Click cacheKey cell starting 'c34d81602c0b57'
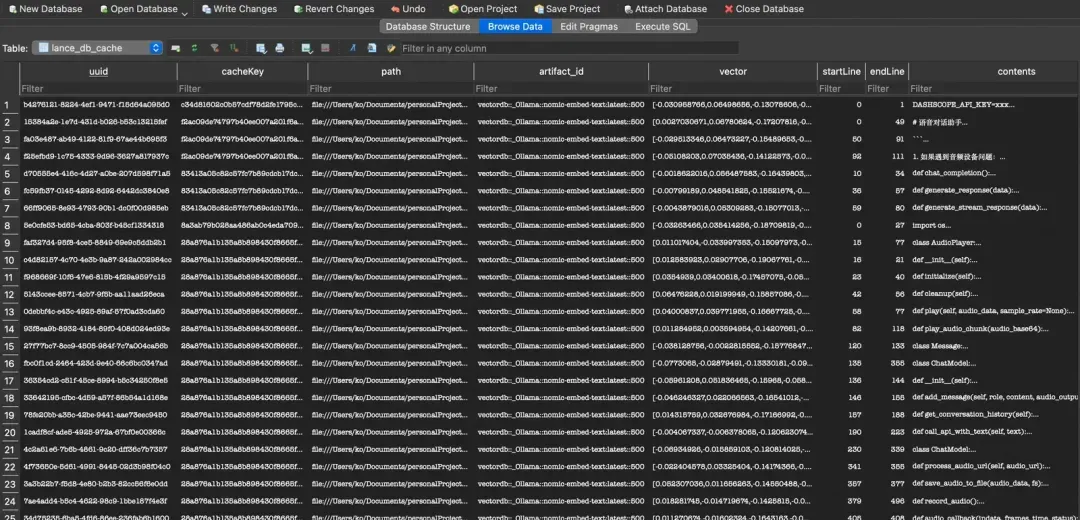This screenshot has height=520, width=1080. click(x=242, y=105)
